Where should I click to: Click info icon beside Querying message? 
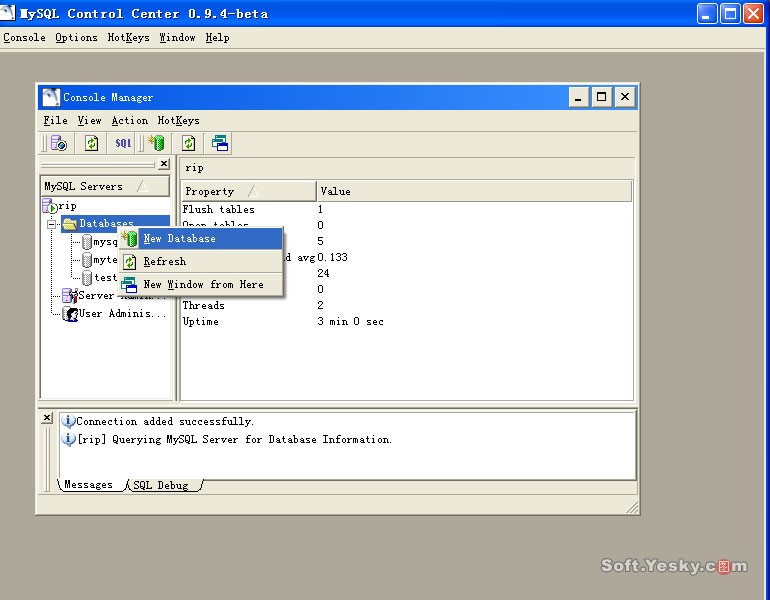tap(68, 439)
